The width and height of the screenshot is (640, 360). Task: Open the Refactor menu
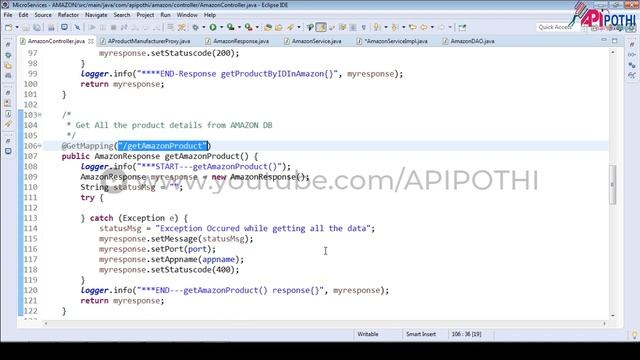68,15
